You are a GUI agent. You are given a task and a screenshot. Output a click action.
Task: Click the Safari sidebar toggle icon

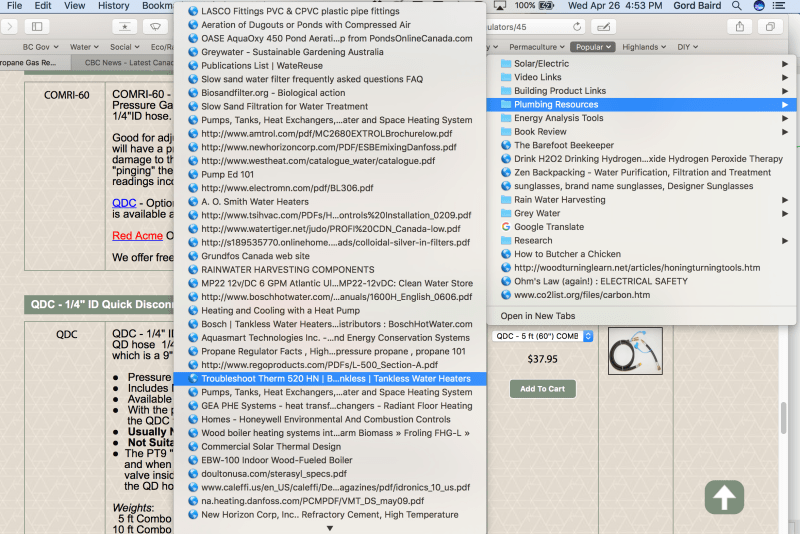click(37, 26)
